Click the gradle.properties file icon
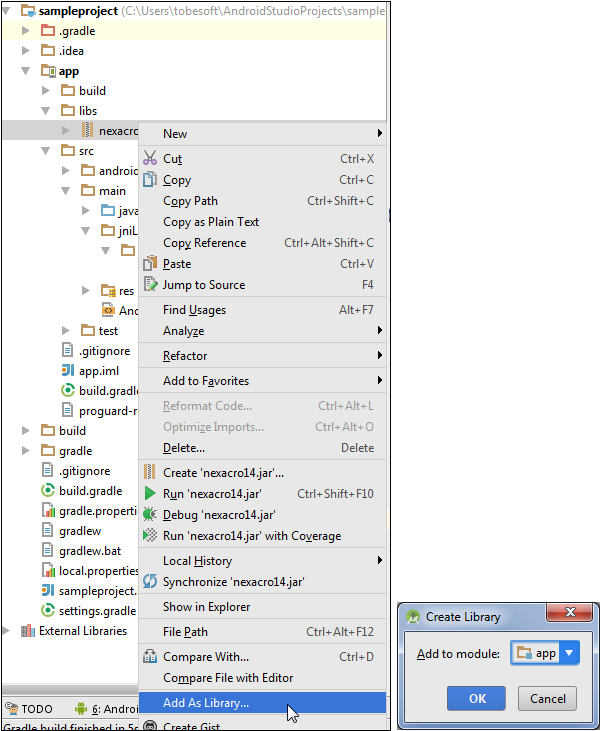601x731 pixels. pos(48,510)
